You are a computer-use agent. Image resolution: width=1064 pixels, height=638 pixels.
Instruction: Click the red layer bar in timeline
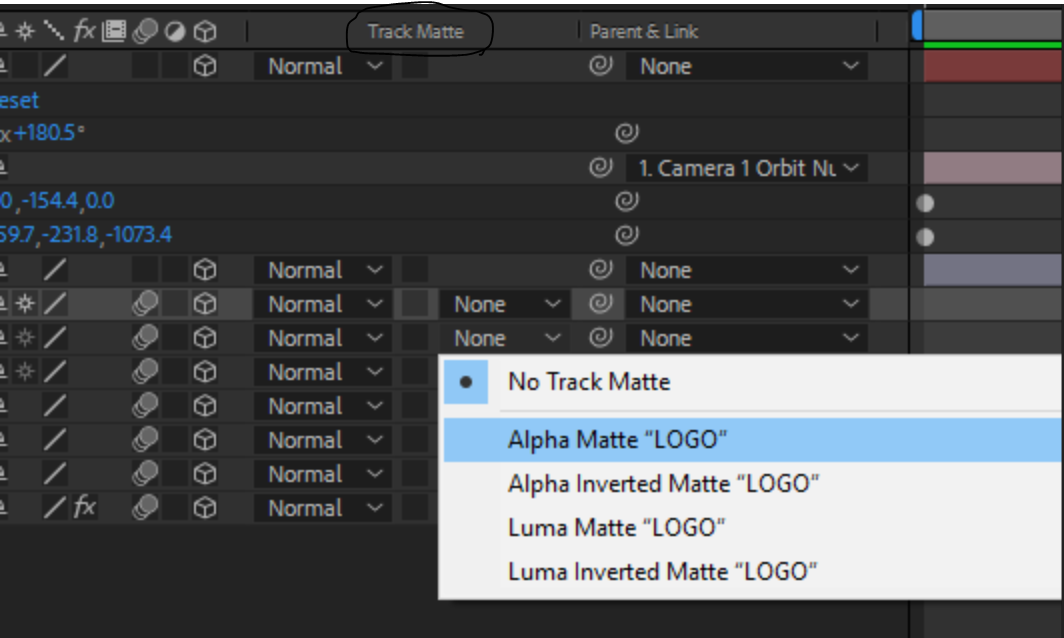(x=990, y=67)
